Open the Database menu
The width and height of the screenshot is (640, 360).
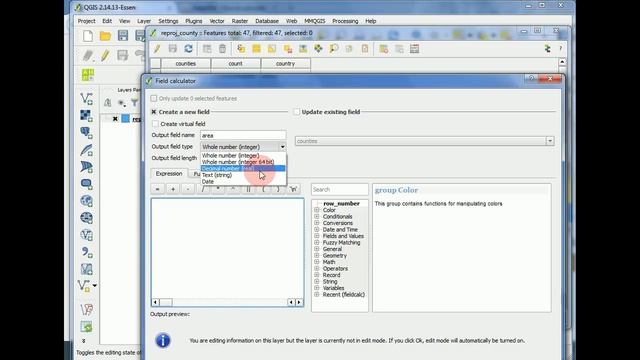[x=267, y=21]
